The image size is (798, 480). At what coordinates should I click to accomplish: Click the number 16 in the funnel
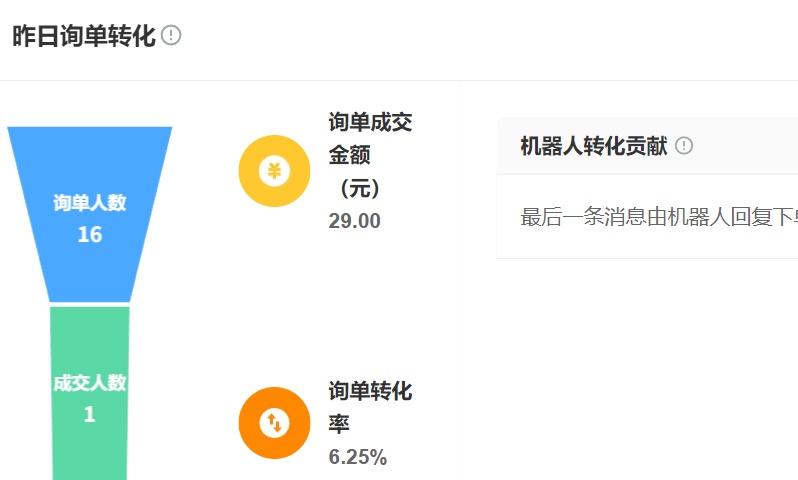click(90, 235)
